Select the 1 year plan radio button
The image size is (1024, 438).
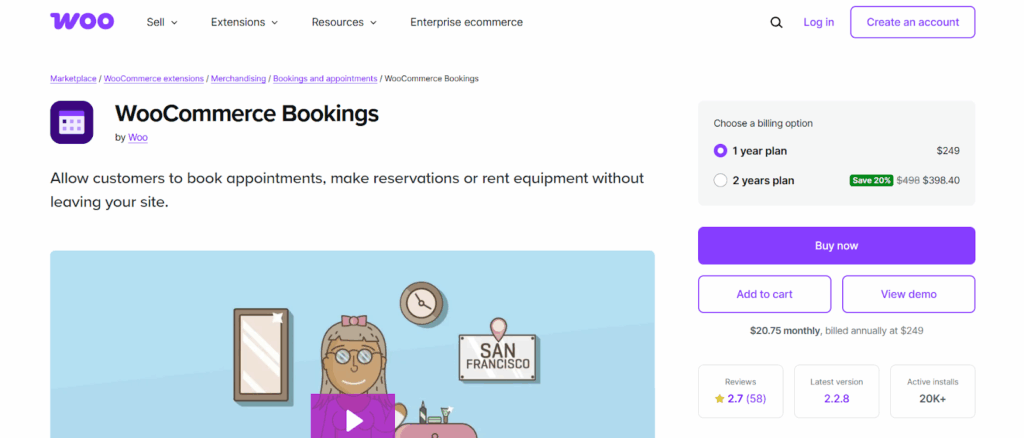click(720, 151)
